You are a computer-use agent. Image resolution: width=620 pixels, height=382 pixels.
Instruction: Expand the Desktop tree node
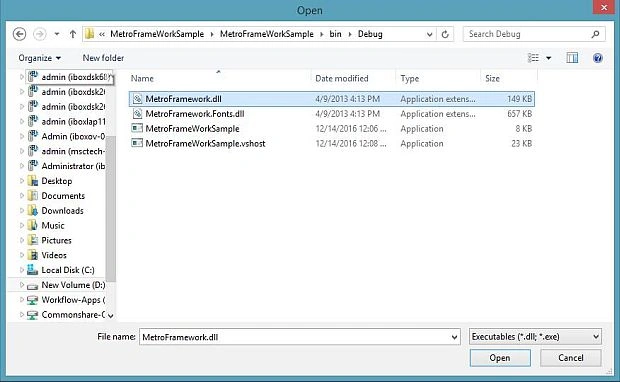(22, 181)
